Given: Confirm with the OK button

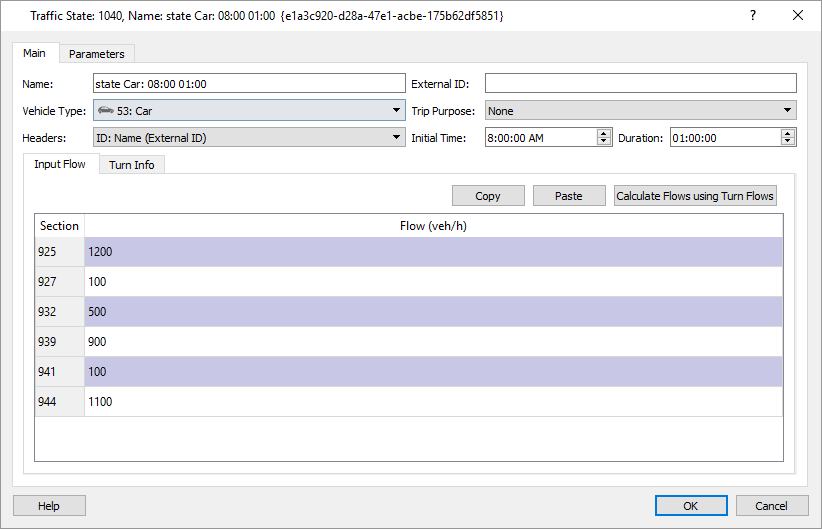Looking at the screenshot, I should 691,506.
